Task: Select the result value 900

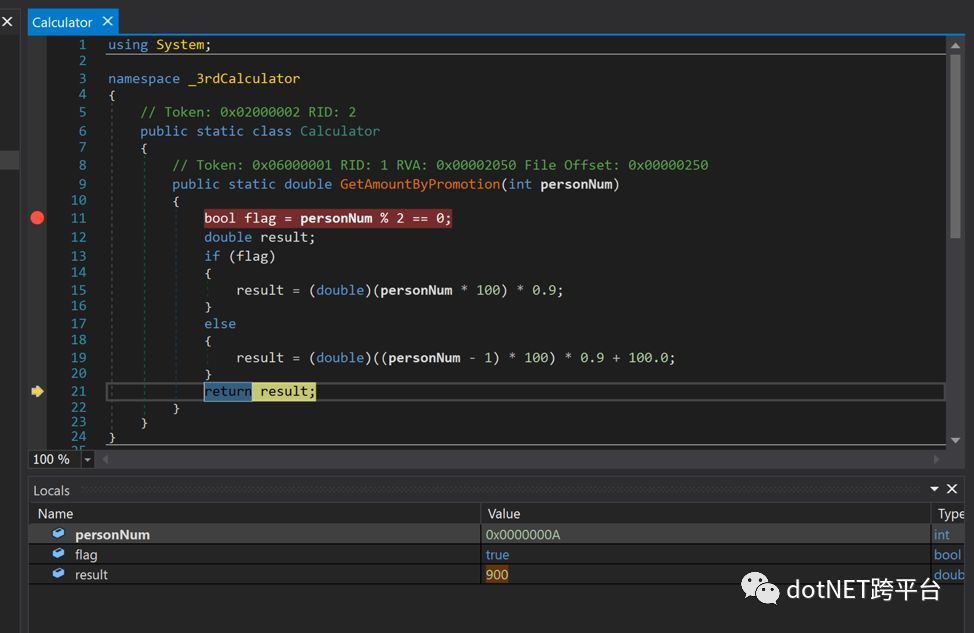Action: [497, 575]
